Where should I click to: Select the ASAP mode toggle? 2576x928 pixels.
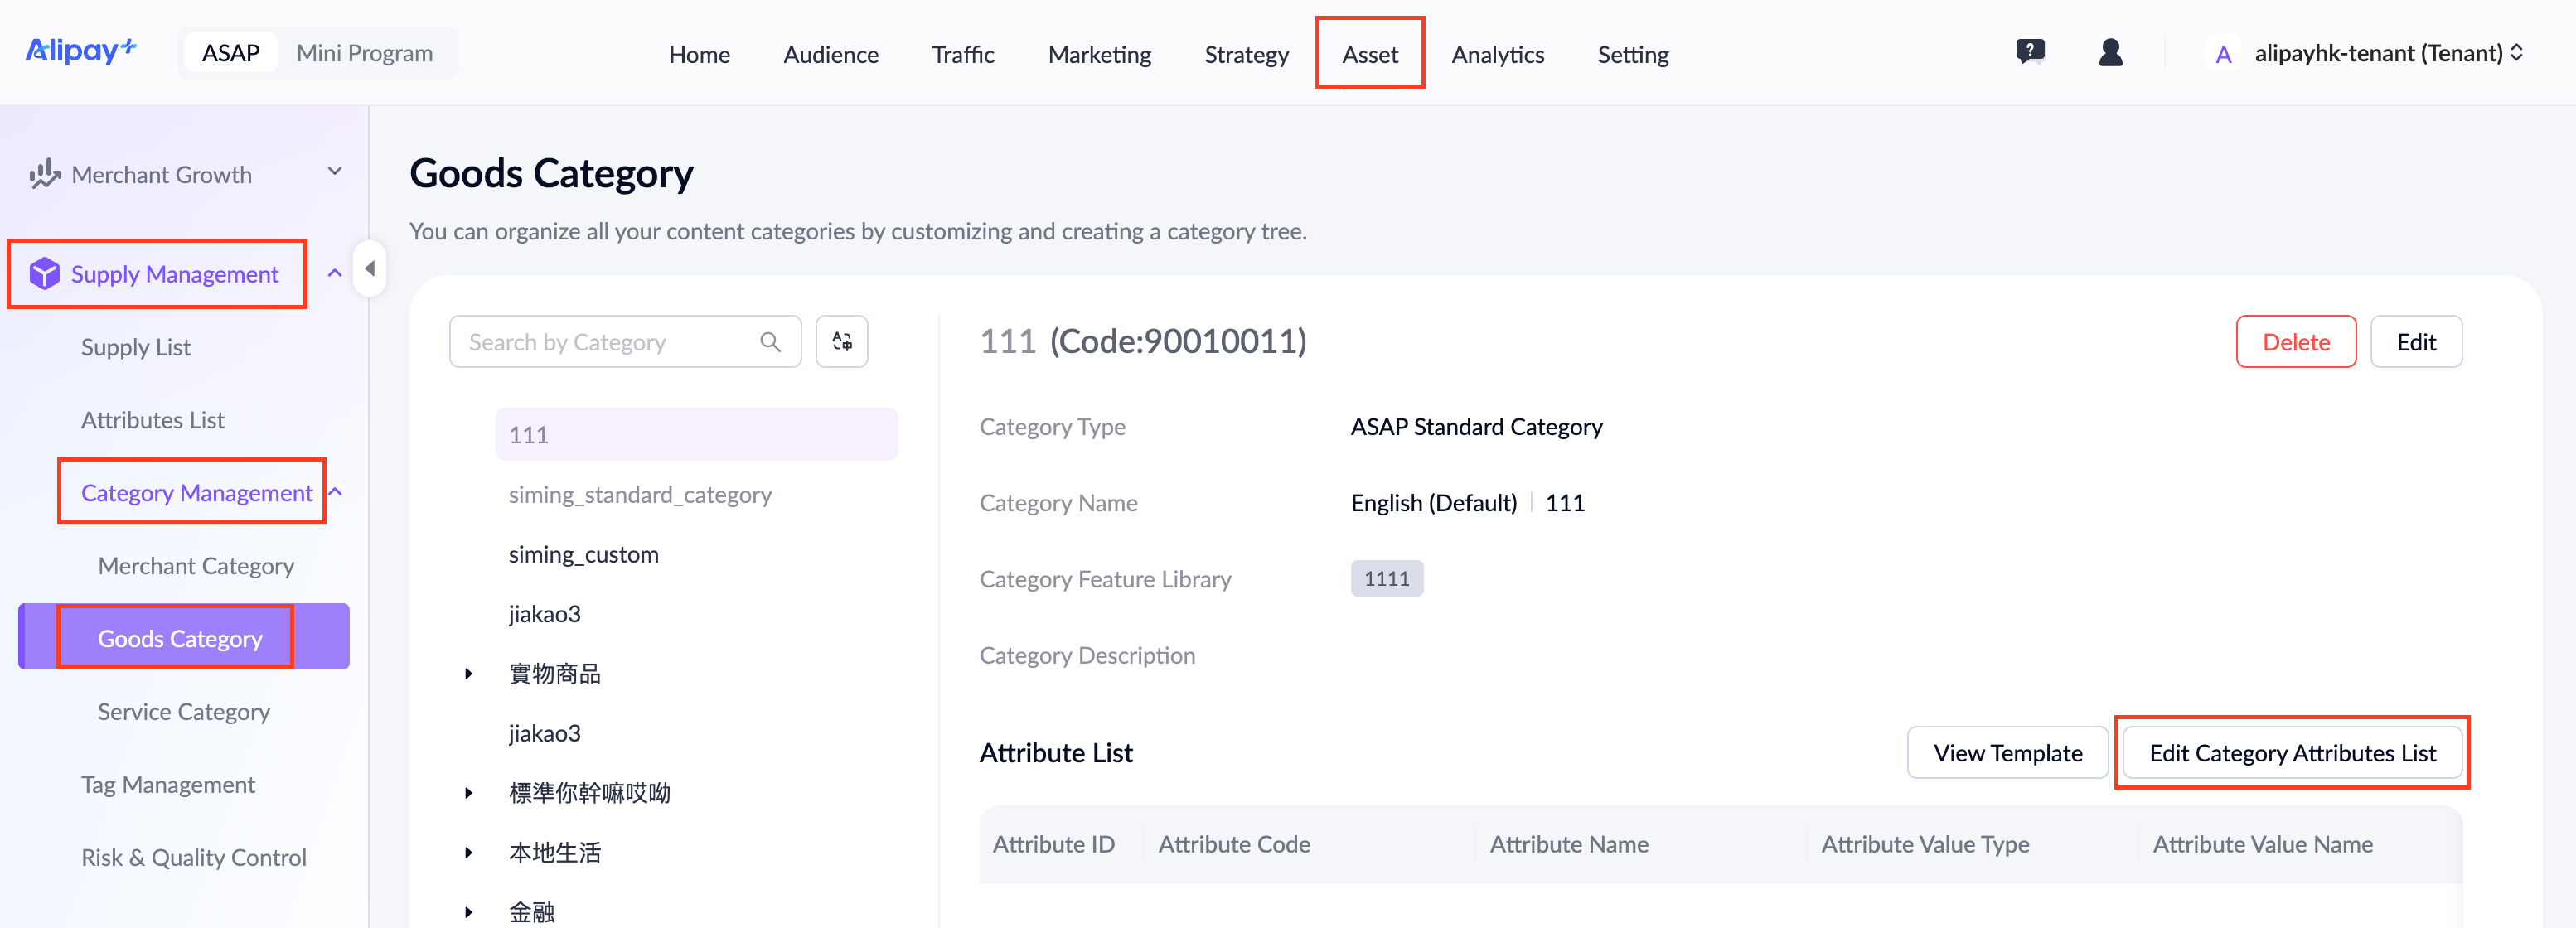(x=230, y=53)
